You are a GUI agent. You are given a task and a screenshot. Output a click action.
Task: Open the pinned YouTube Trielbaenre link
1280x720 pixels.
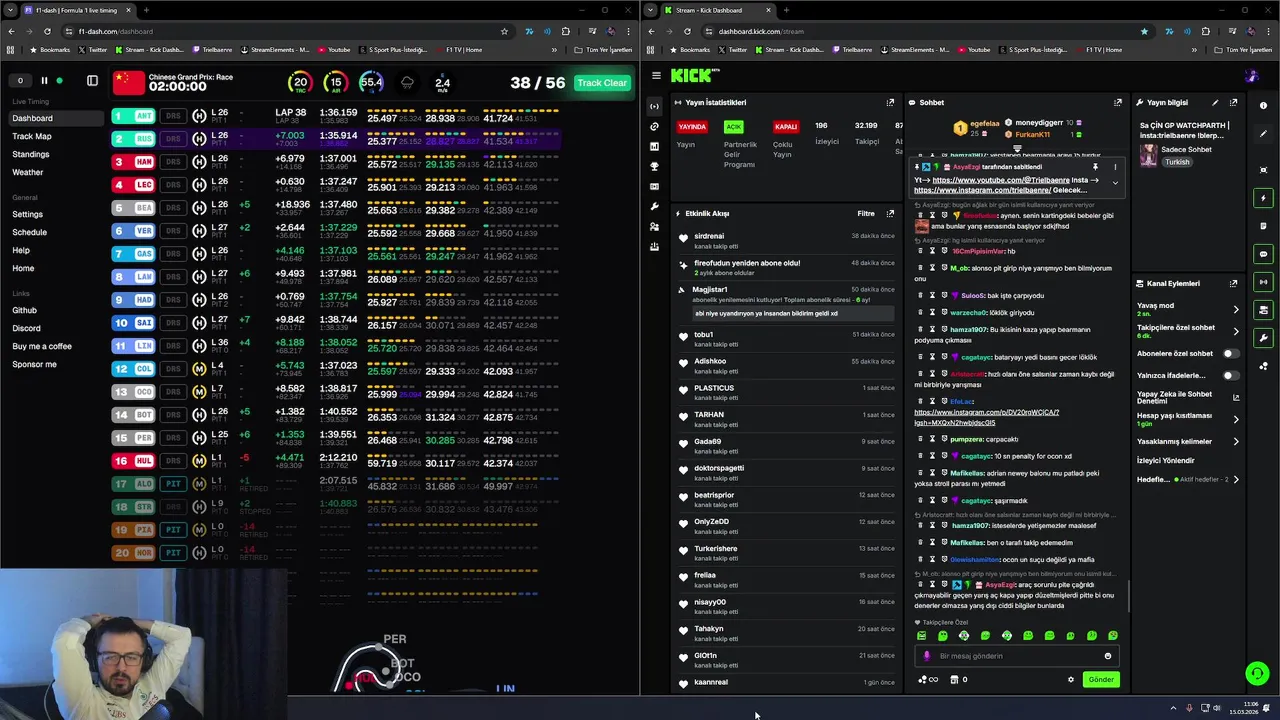1001,180
